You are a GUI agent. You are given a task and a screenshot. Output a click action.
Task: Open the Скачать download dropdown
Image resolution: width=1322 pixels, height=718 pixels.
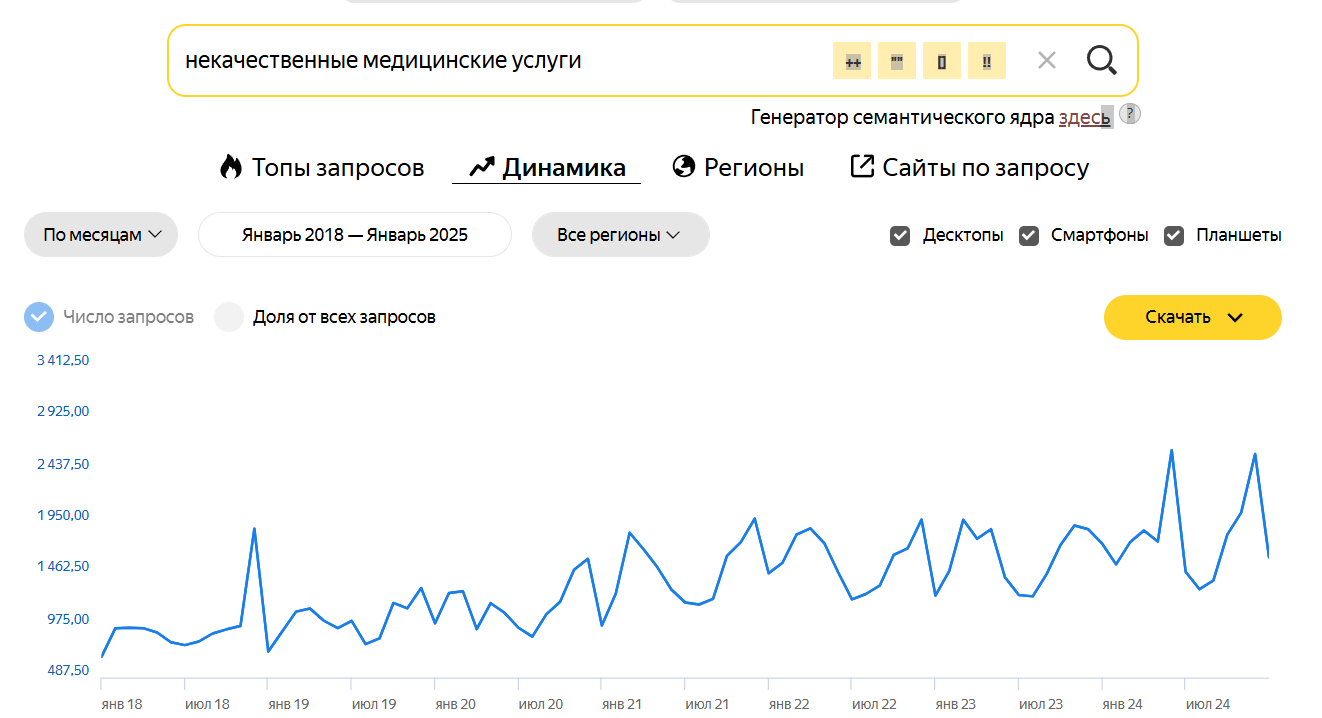point(1192,317)
